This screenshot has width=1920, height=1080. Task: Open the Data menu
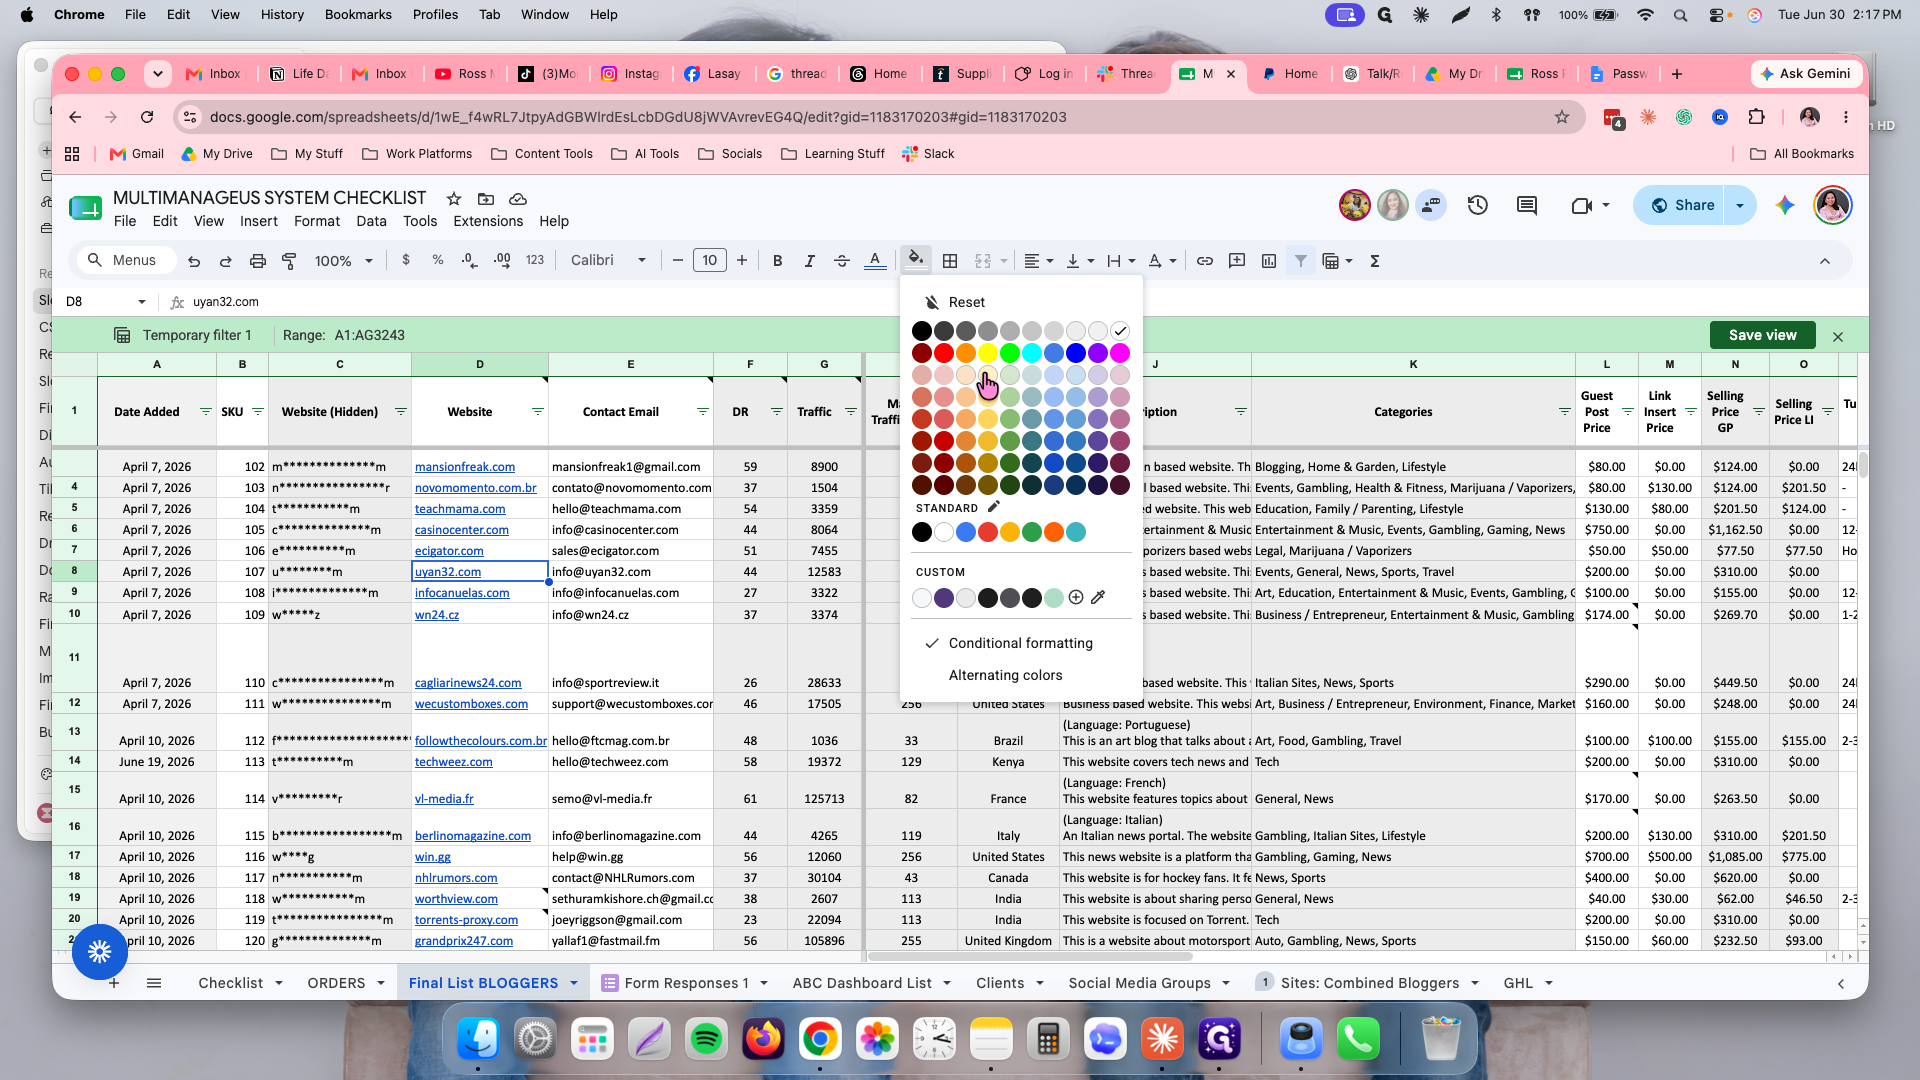(x=371, y=221)
